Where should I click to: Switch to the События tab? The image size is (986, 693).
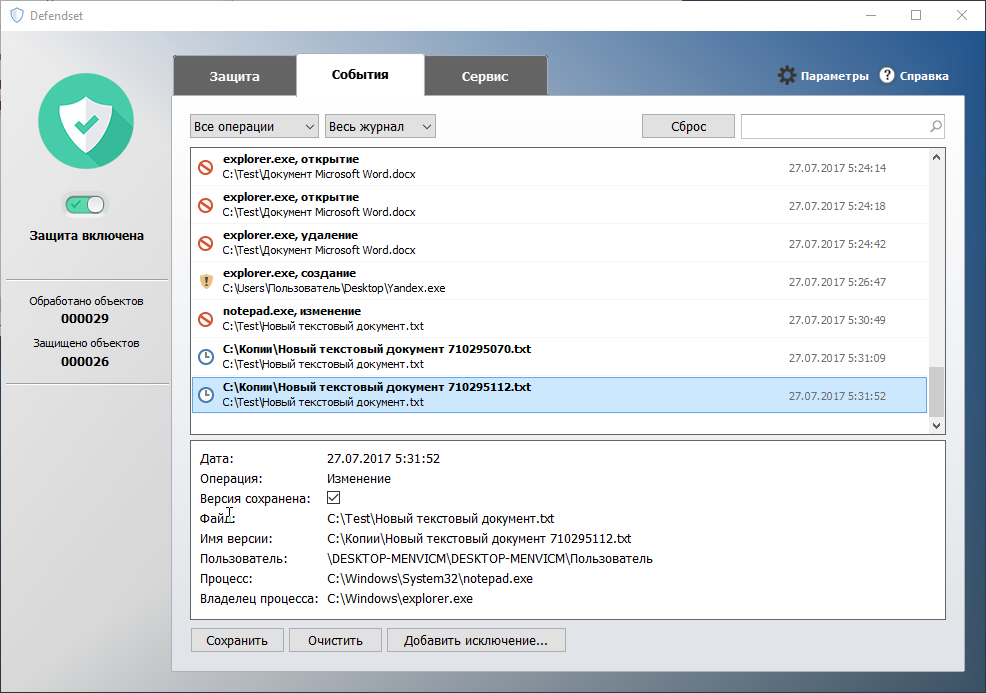(x=360, y=75)
